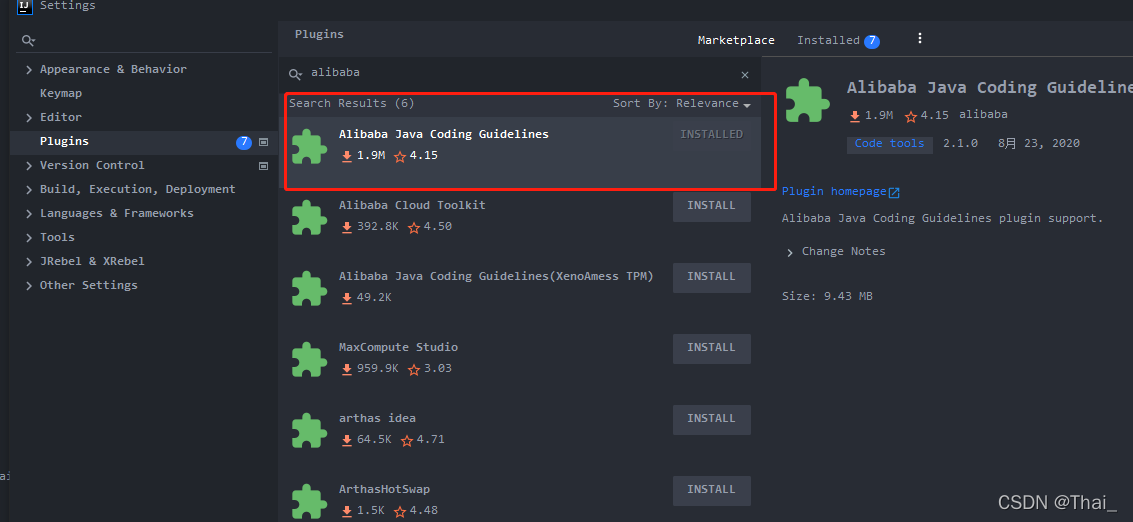
Task: Select the MaxCompute Studio result title
Action: coord(398,348)
